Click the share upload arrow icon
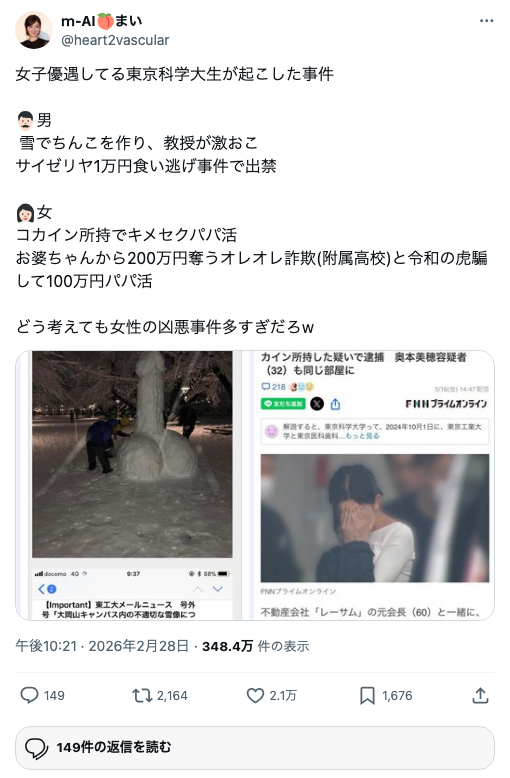 (x=480, y=696)
